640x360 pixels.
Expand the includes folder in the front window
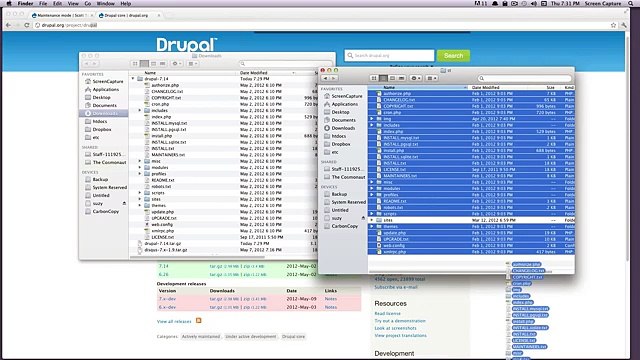[x=372, y=125]
